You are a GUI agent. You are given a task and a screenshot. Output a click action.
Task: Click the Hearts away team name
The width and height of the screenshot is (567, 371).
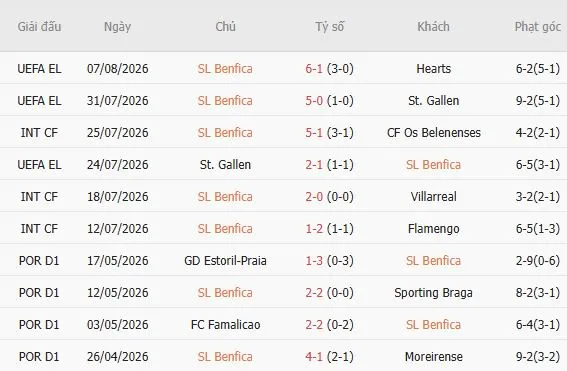[433, 69]
